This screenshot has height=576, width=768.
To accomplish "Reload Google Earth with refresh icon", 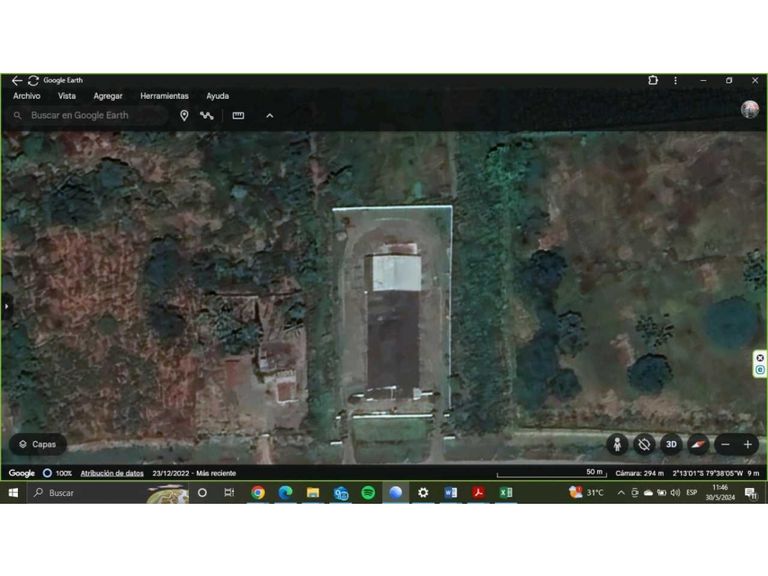I will point(33,80).
